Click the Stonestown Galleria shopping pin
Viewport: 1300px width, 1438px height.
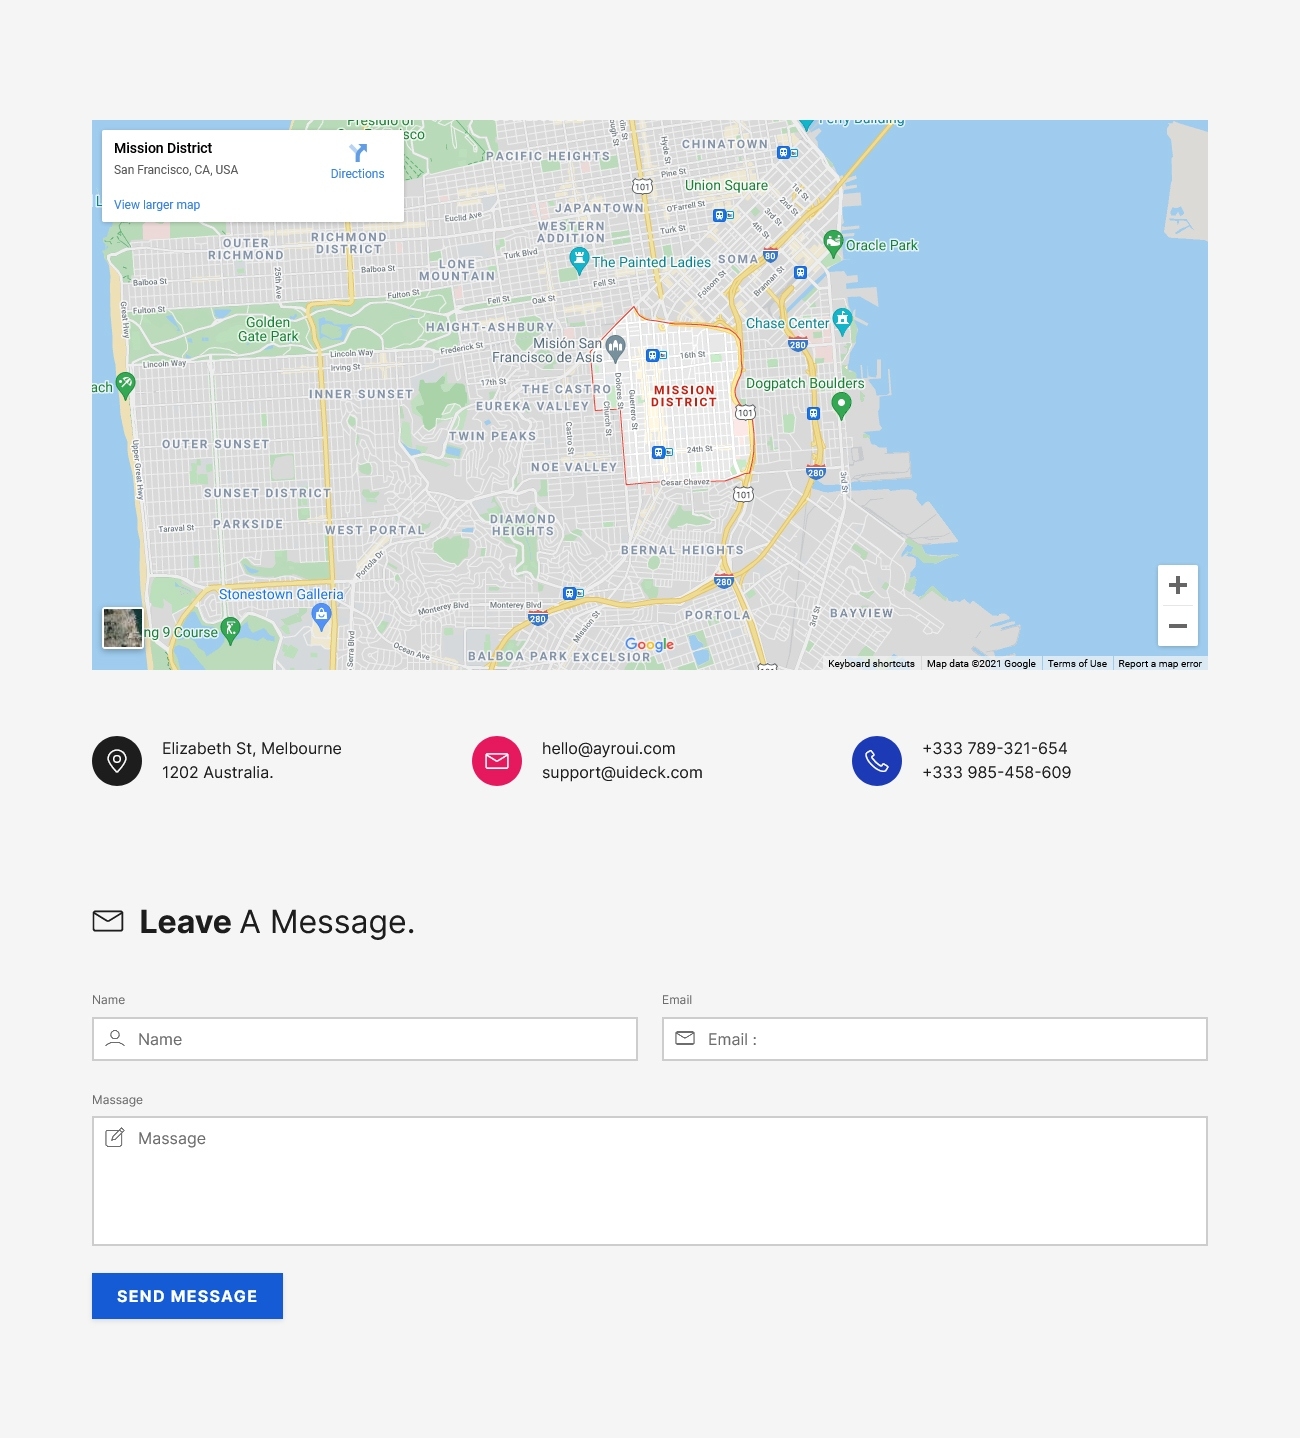point(321,616)
